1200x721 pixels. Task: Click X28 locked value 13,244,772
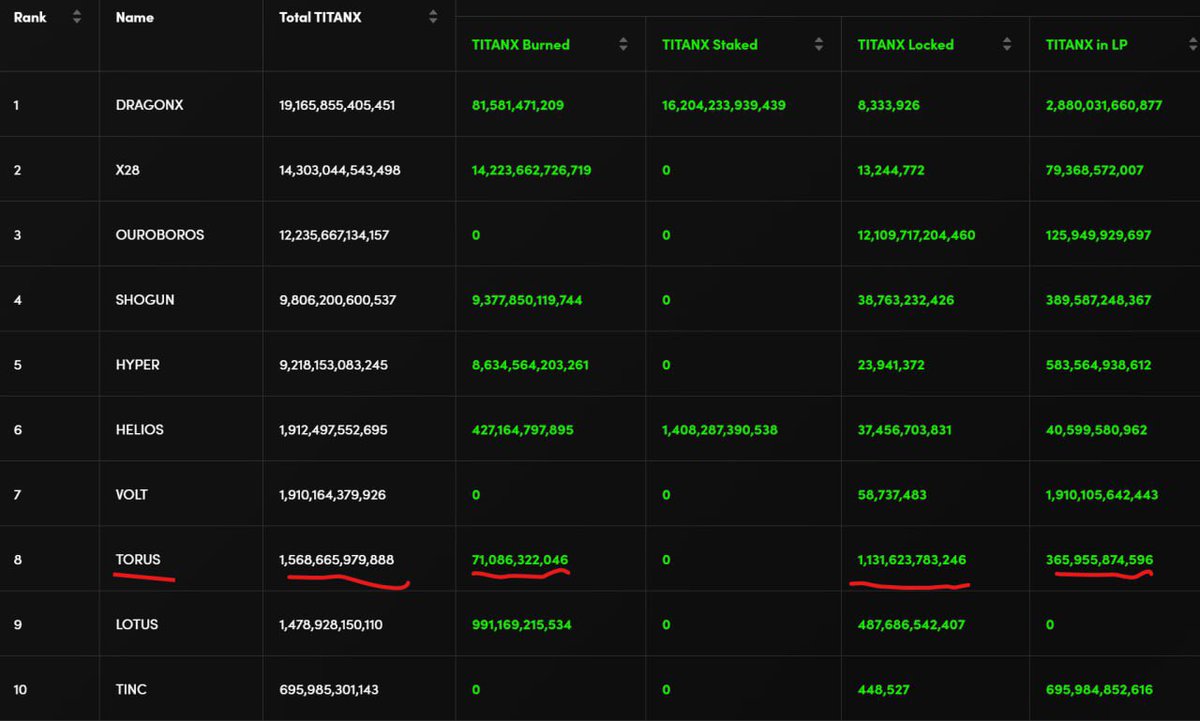pos(893,170)
